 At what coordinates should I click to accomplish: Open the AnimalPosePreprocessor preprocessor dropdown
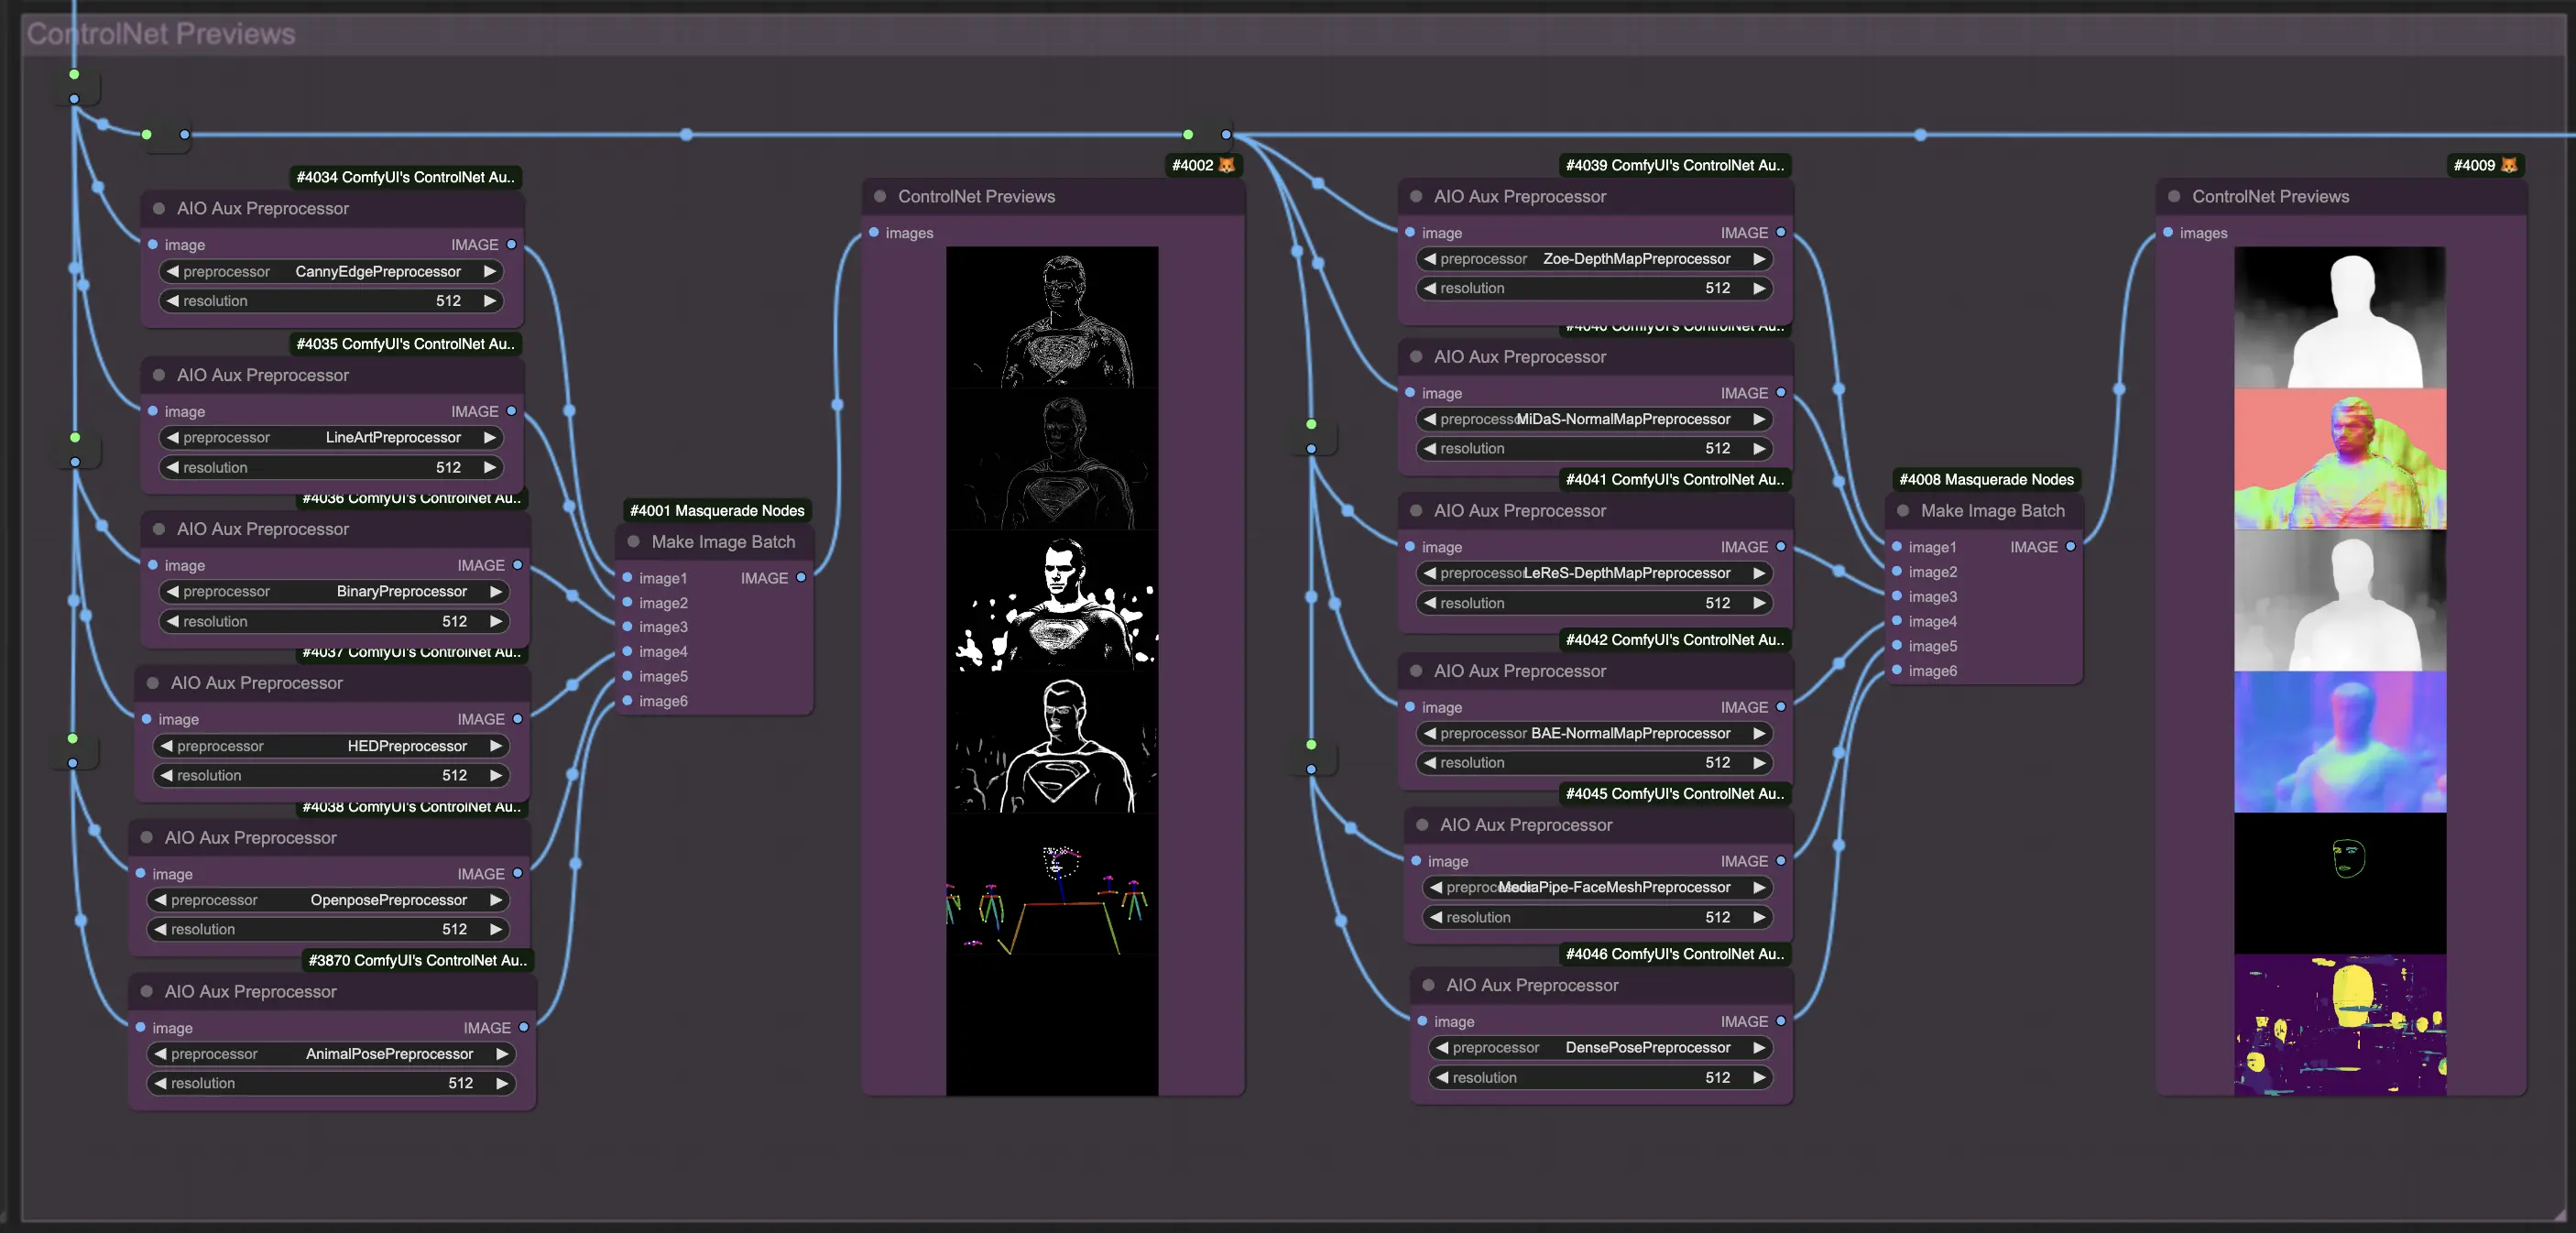coord(332,1054)
